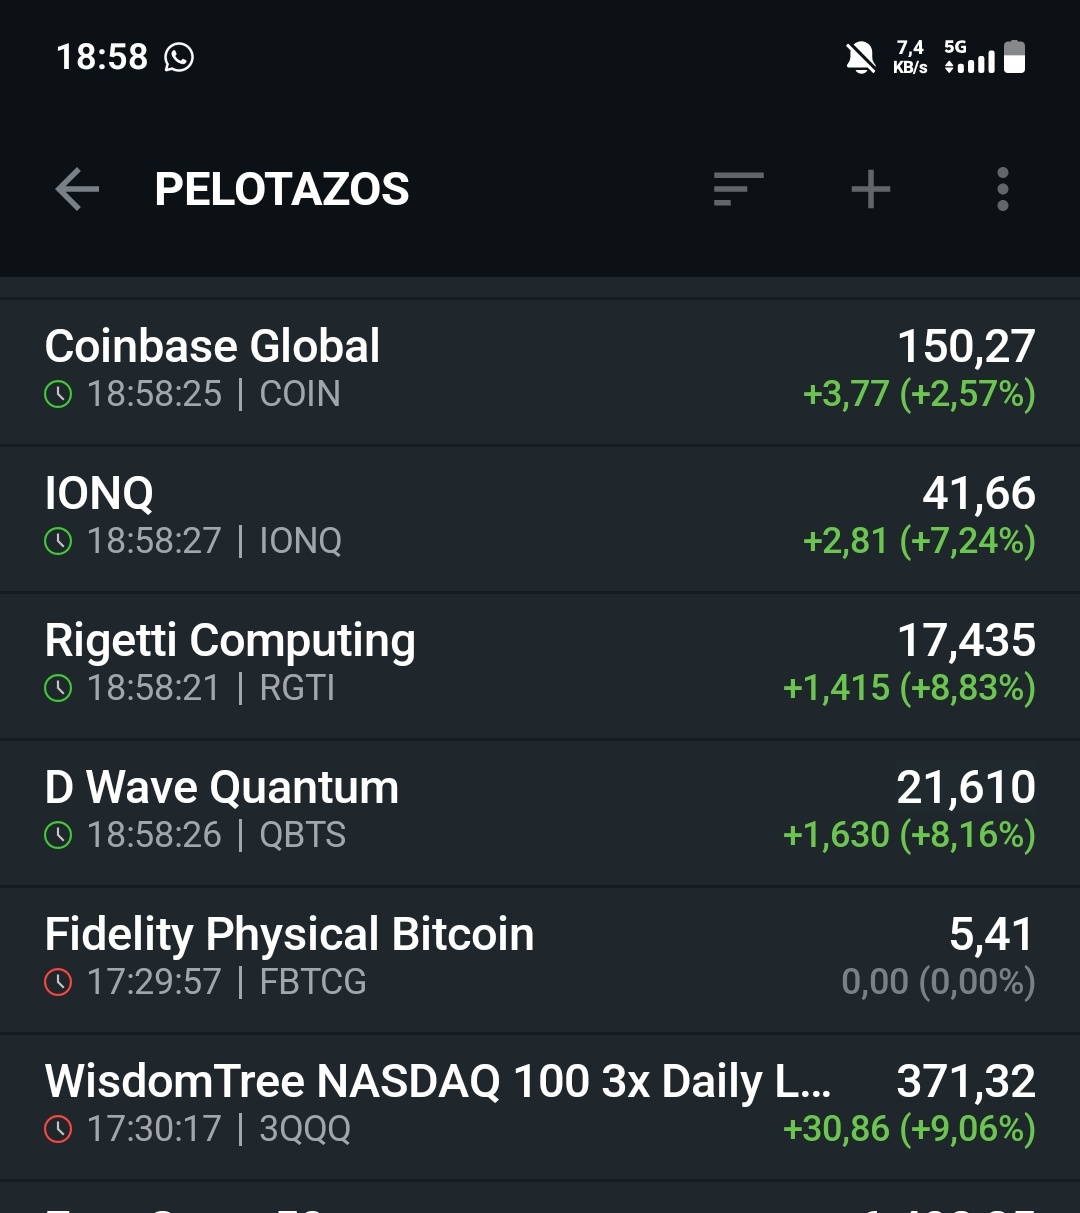Screen dimensions: 1080x1213
Task: Tap the PELOTAZOS watchlist title
Action: pyautogui.click(x=282, y=189)
